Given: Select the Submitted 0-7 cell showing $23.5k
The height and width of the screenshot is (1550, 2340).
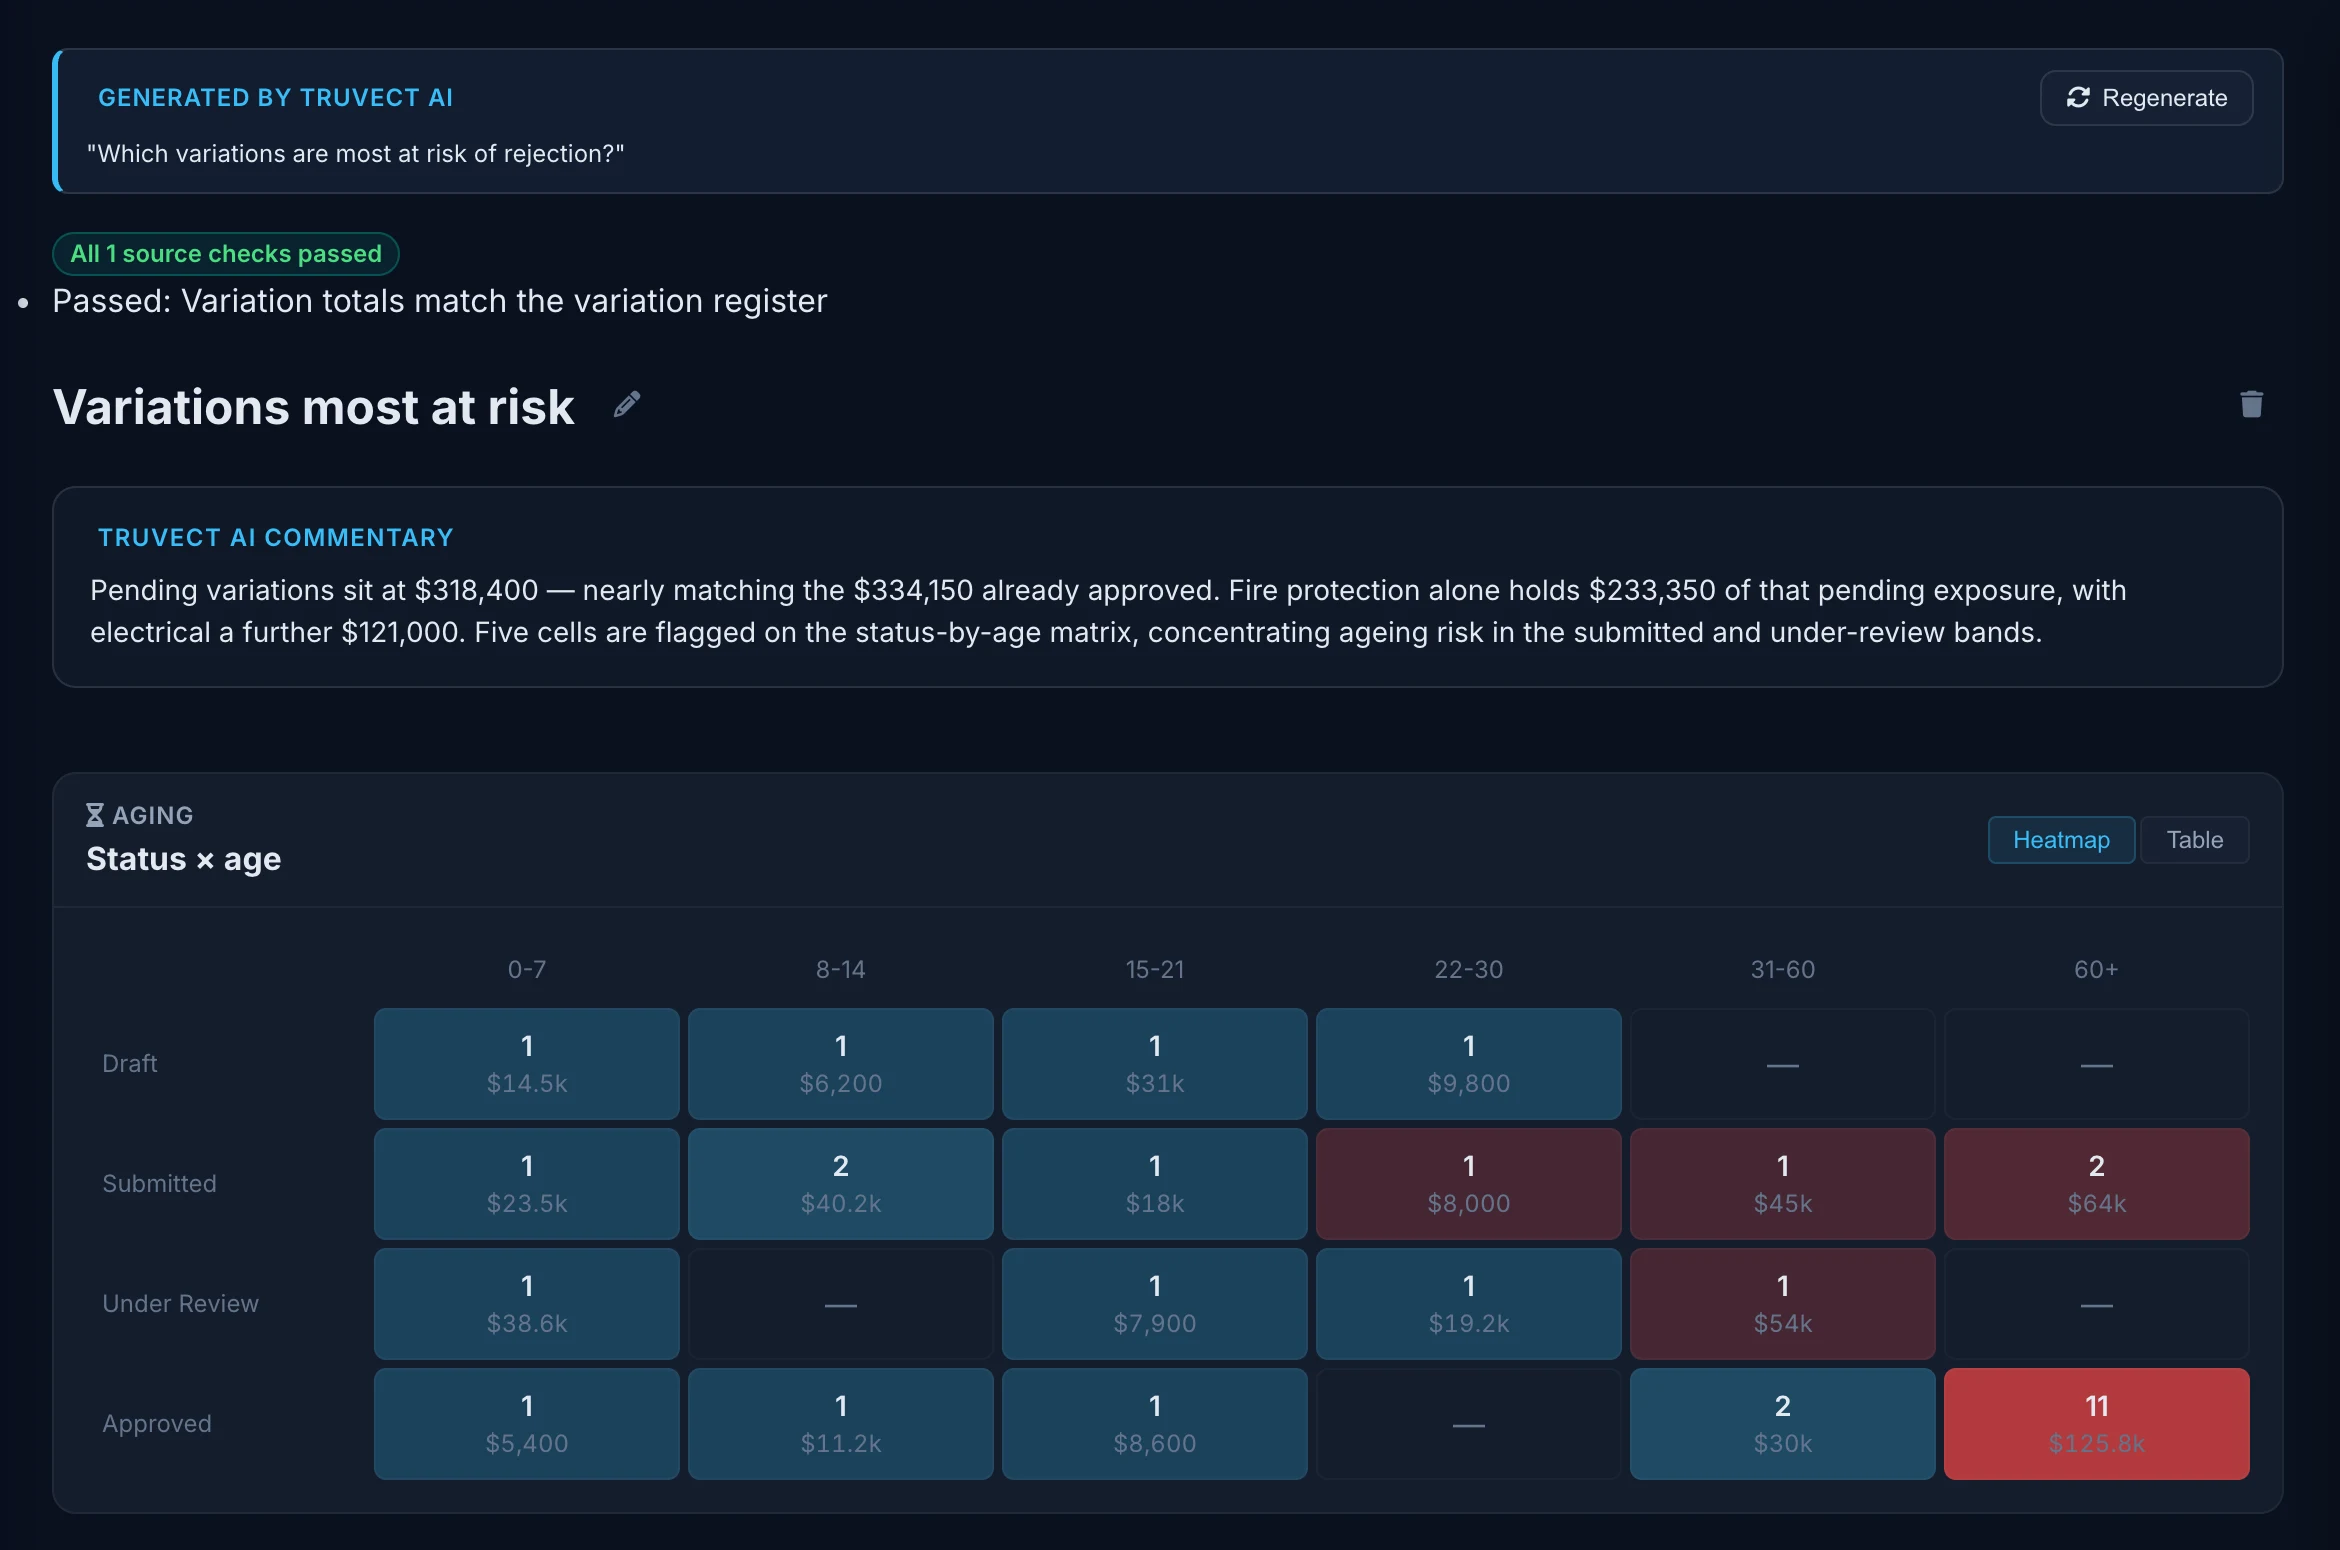Looking at the screenshot, I should click(x=527, y=1184).
